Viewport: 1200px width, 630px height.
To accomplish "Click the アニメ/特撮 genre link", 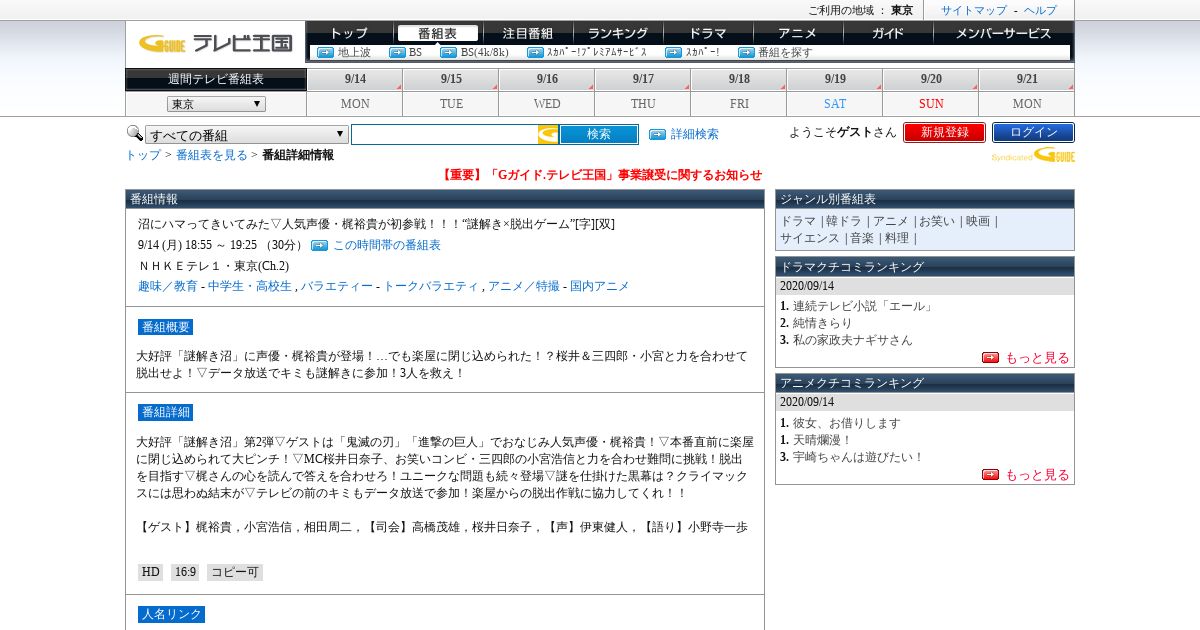I will pos(524,286).
